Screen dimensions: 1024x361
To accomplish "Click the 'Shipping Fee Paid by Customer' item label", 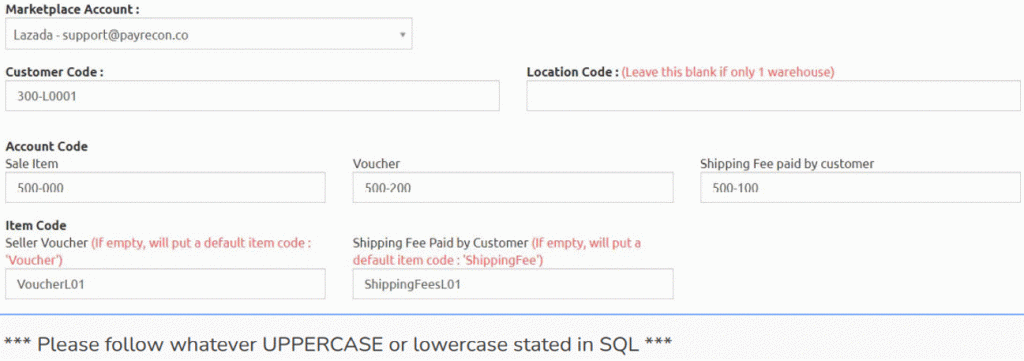I will click(440, 243).
